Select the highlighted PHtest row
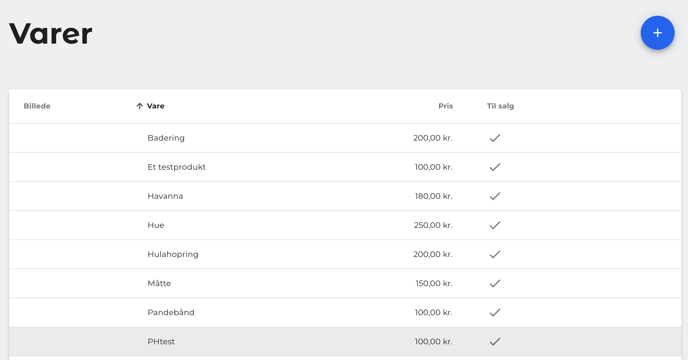 coord(345,342)
